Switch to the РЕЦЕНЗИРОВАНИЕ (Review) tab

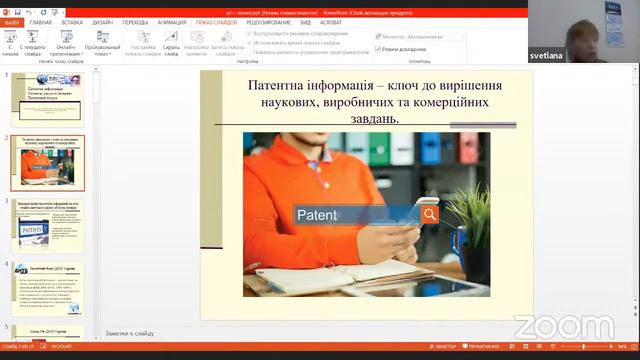tap(269, 22)
